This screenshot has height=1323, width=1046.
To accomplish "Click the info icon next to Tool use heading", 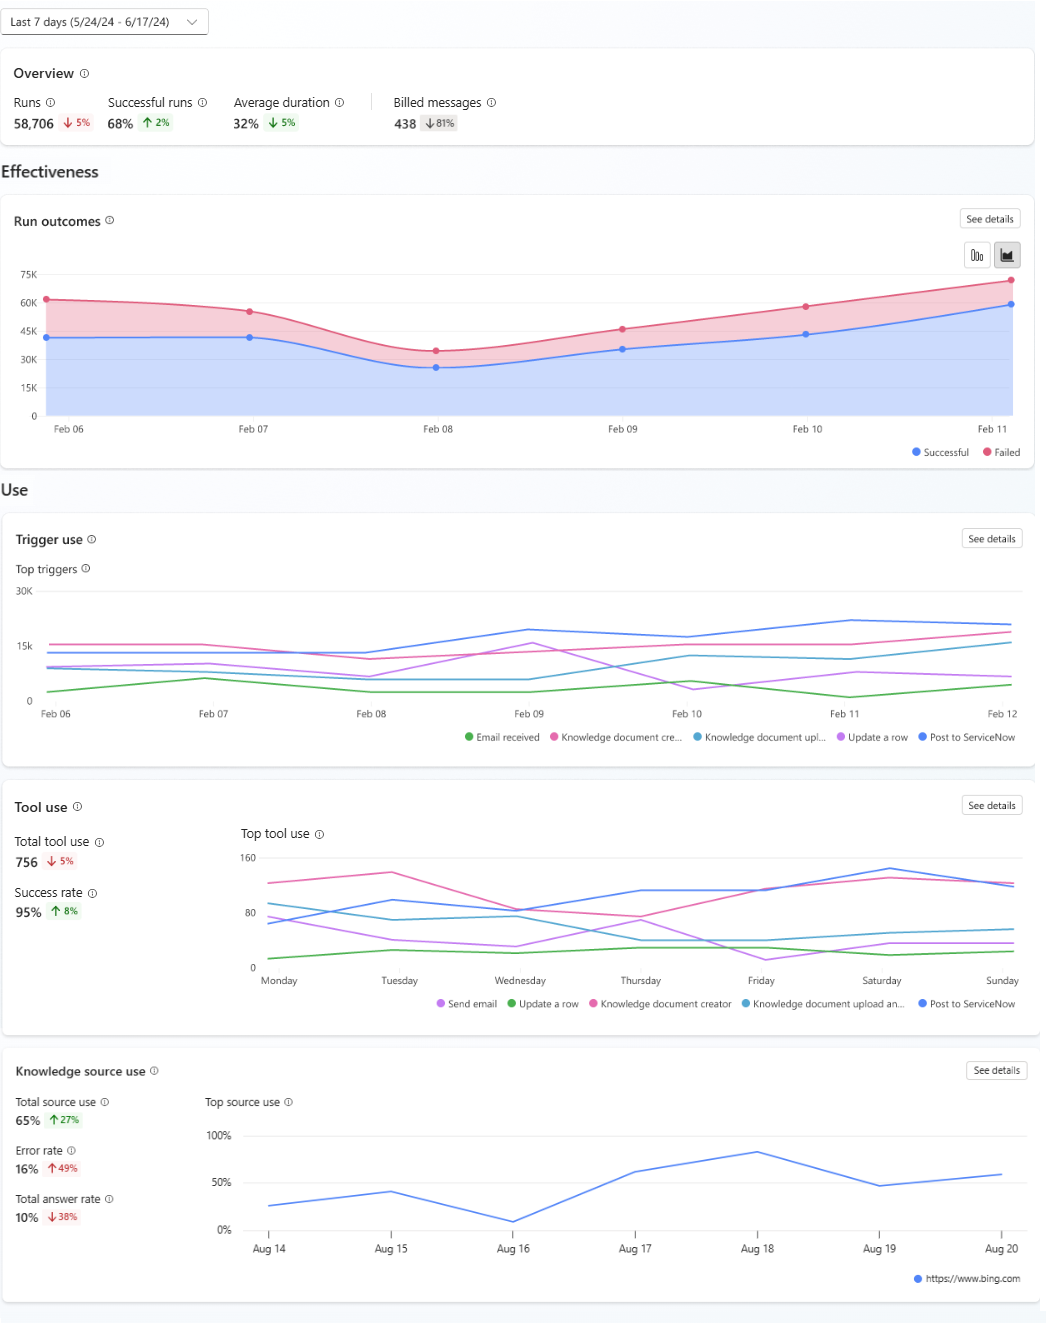I will tap(77, 807).
